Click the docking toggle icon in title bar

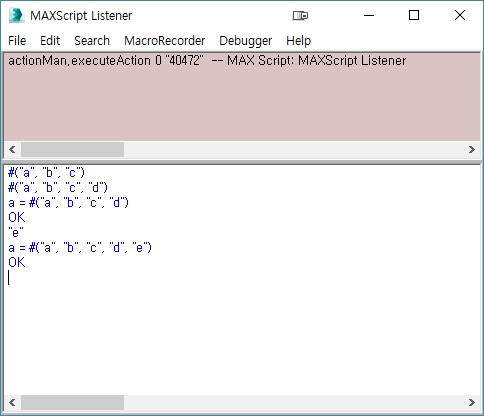click(x=300, y=15)
